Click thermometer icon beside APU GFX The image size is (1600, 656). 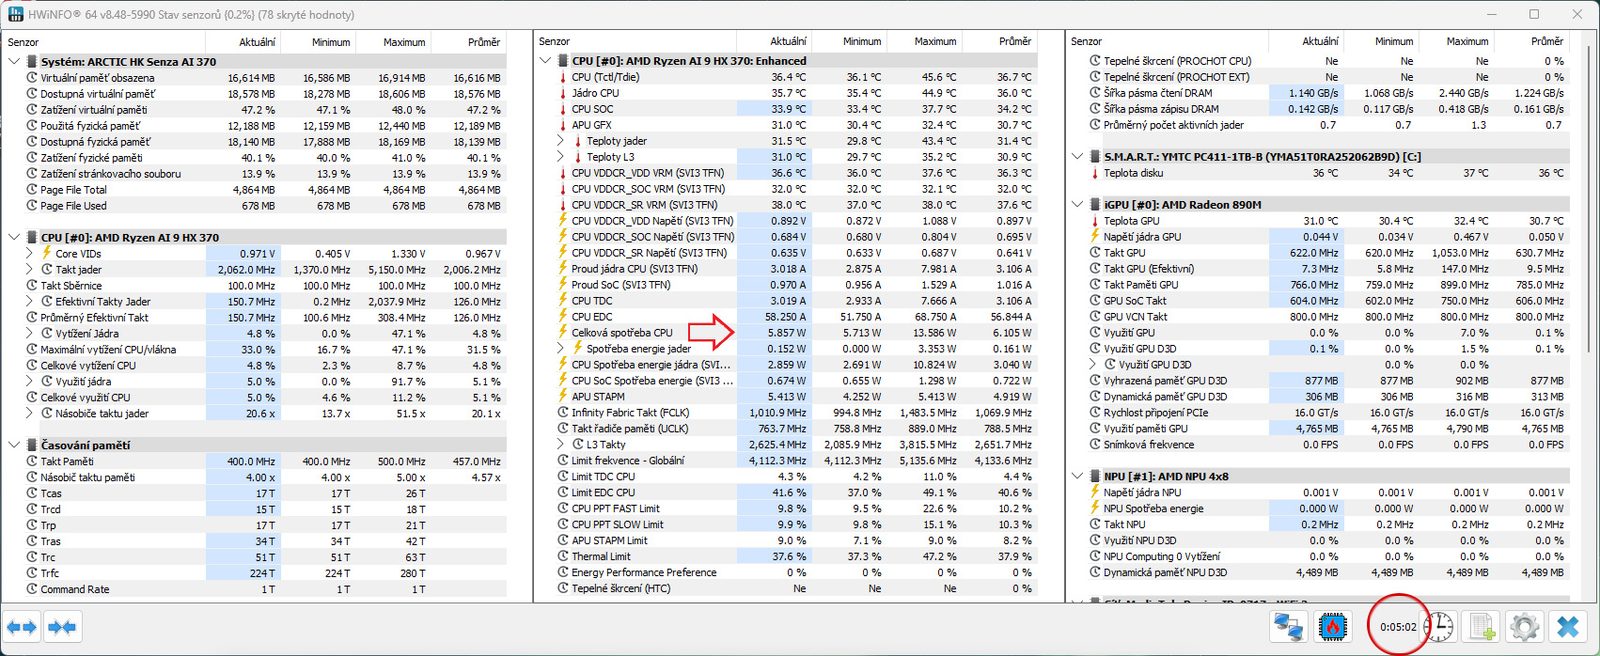pyautogui.click(x=563, y=125)
